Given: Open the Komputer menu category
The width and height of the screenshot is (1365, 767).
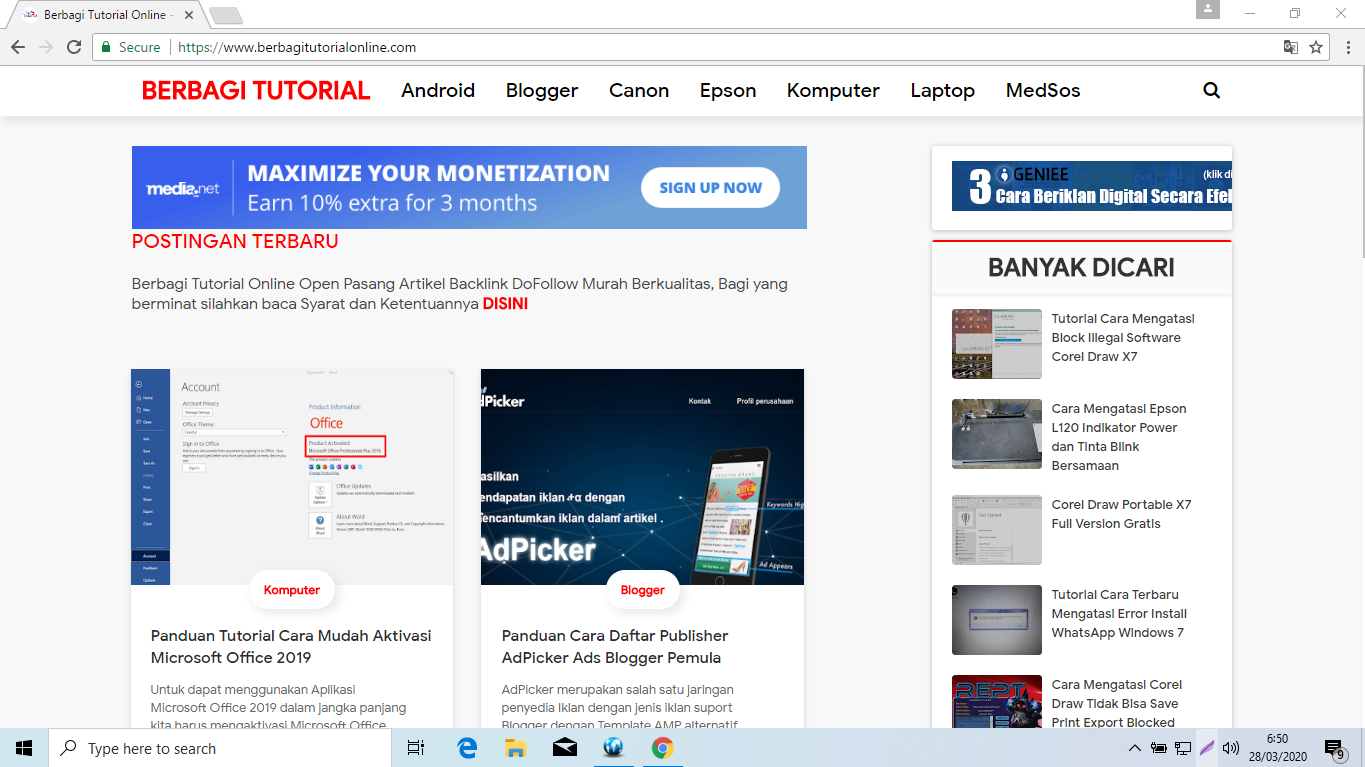Looking at the screenshot, I should (833, 90).
